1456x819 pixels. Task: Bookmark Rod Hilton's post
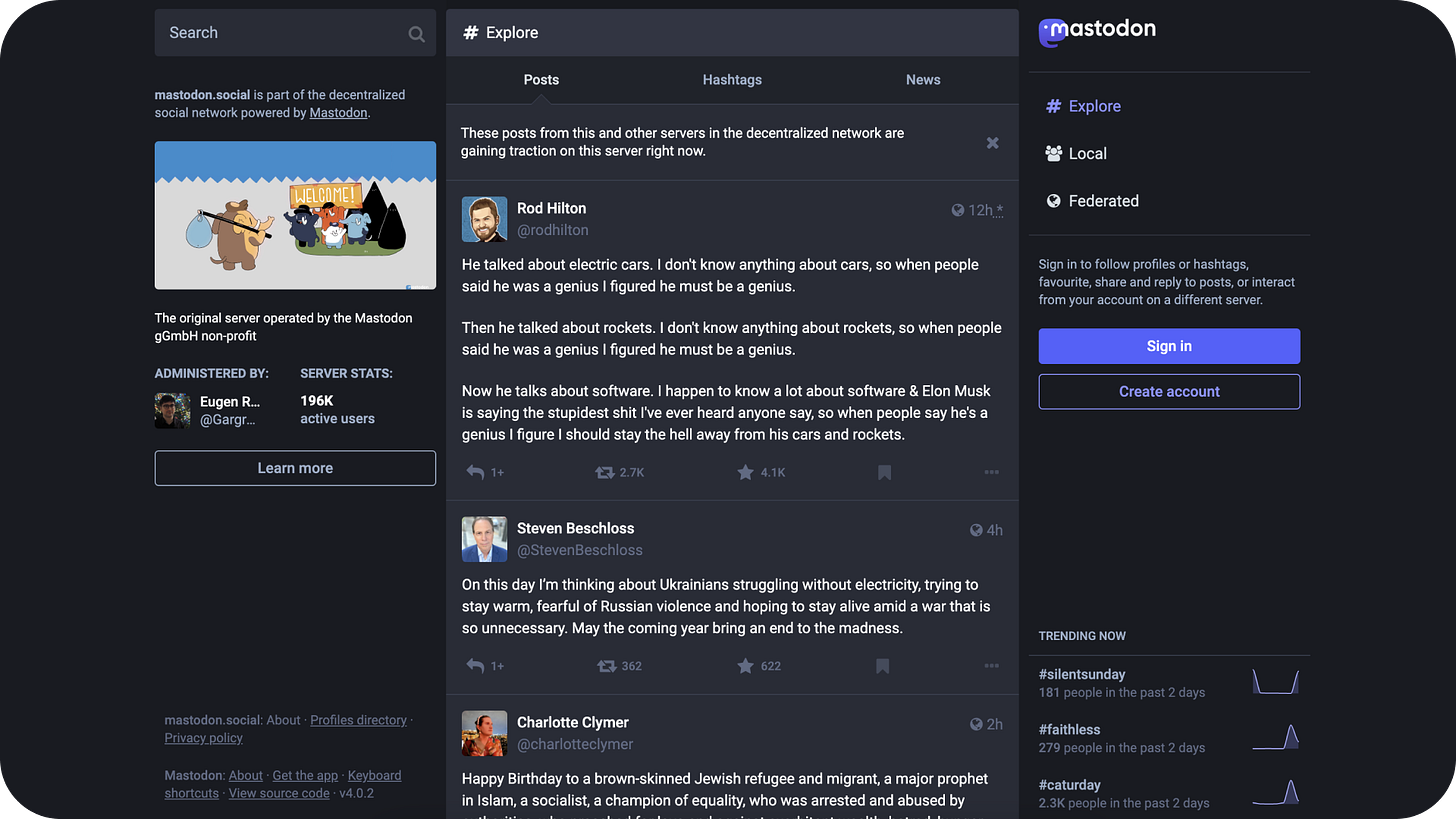tap(883, 472)
